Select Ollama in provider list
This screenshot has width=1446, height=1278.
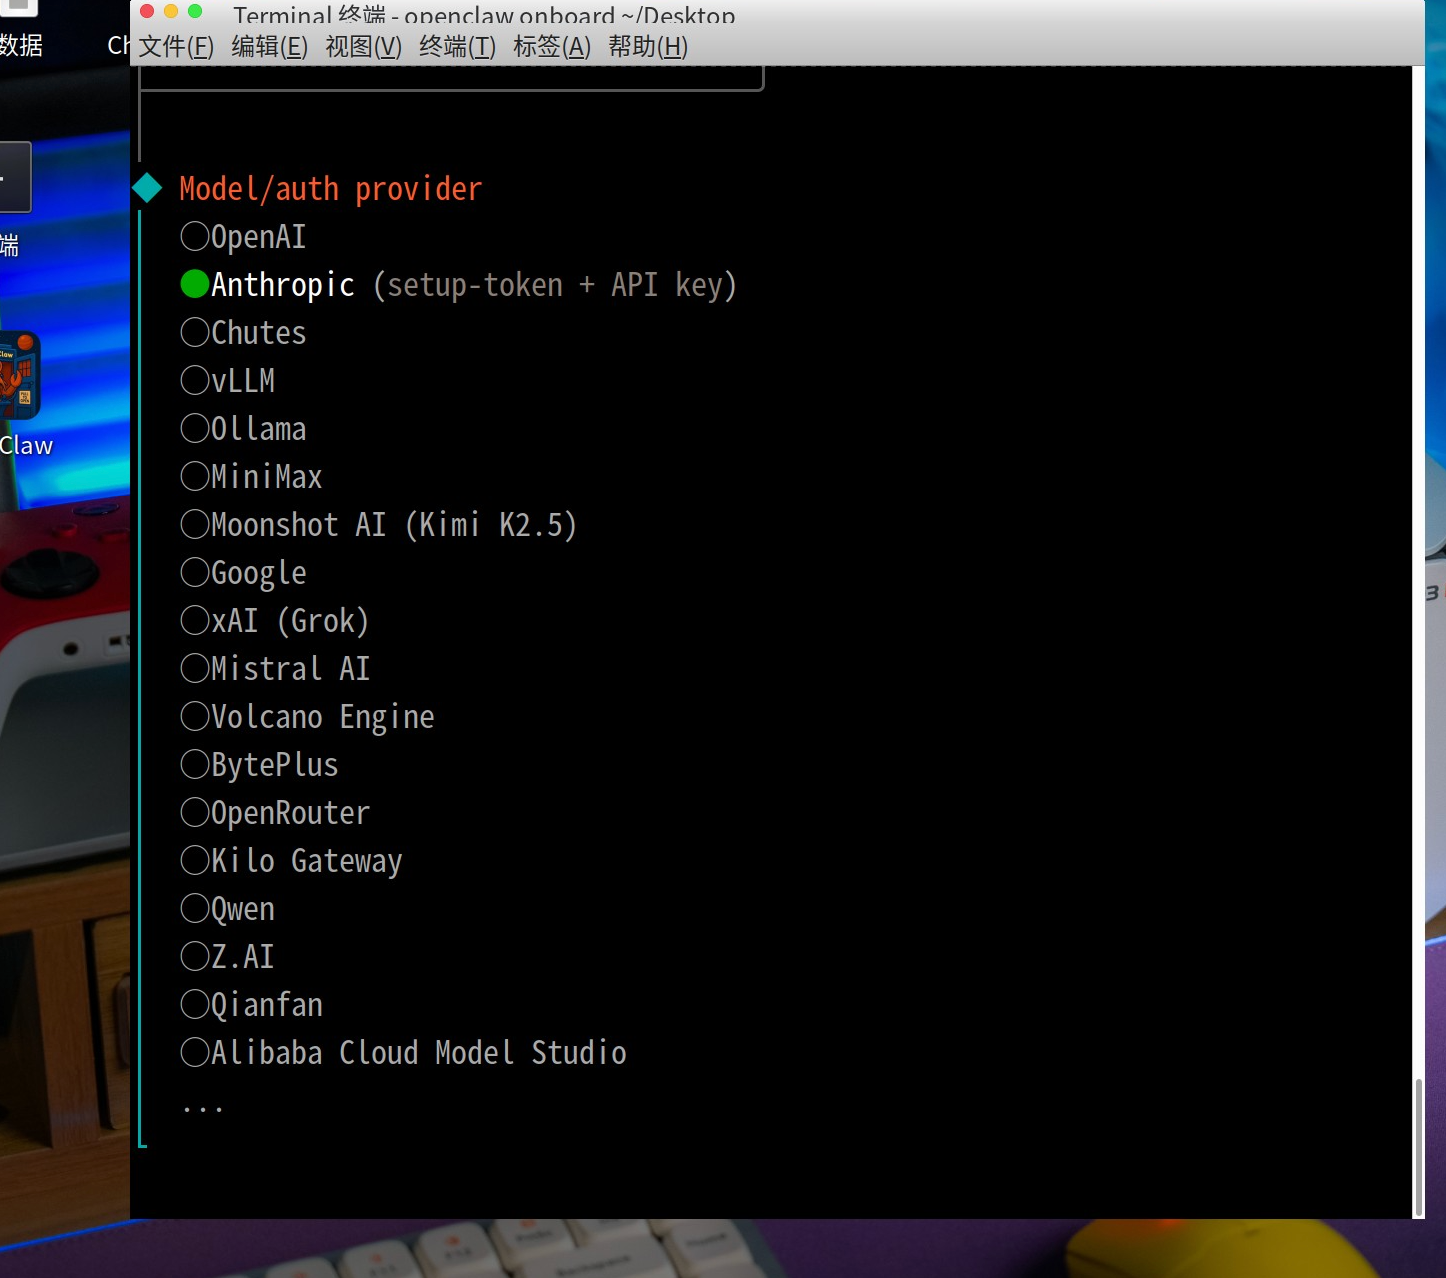tap(243, 429)
